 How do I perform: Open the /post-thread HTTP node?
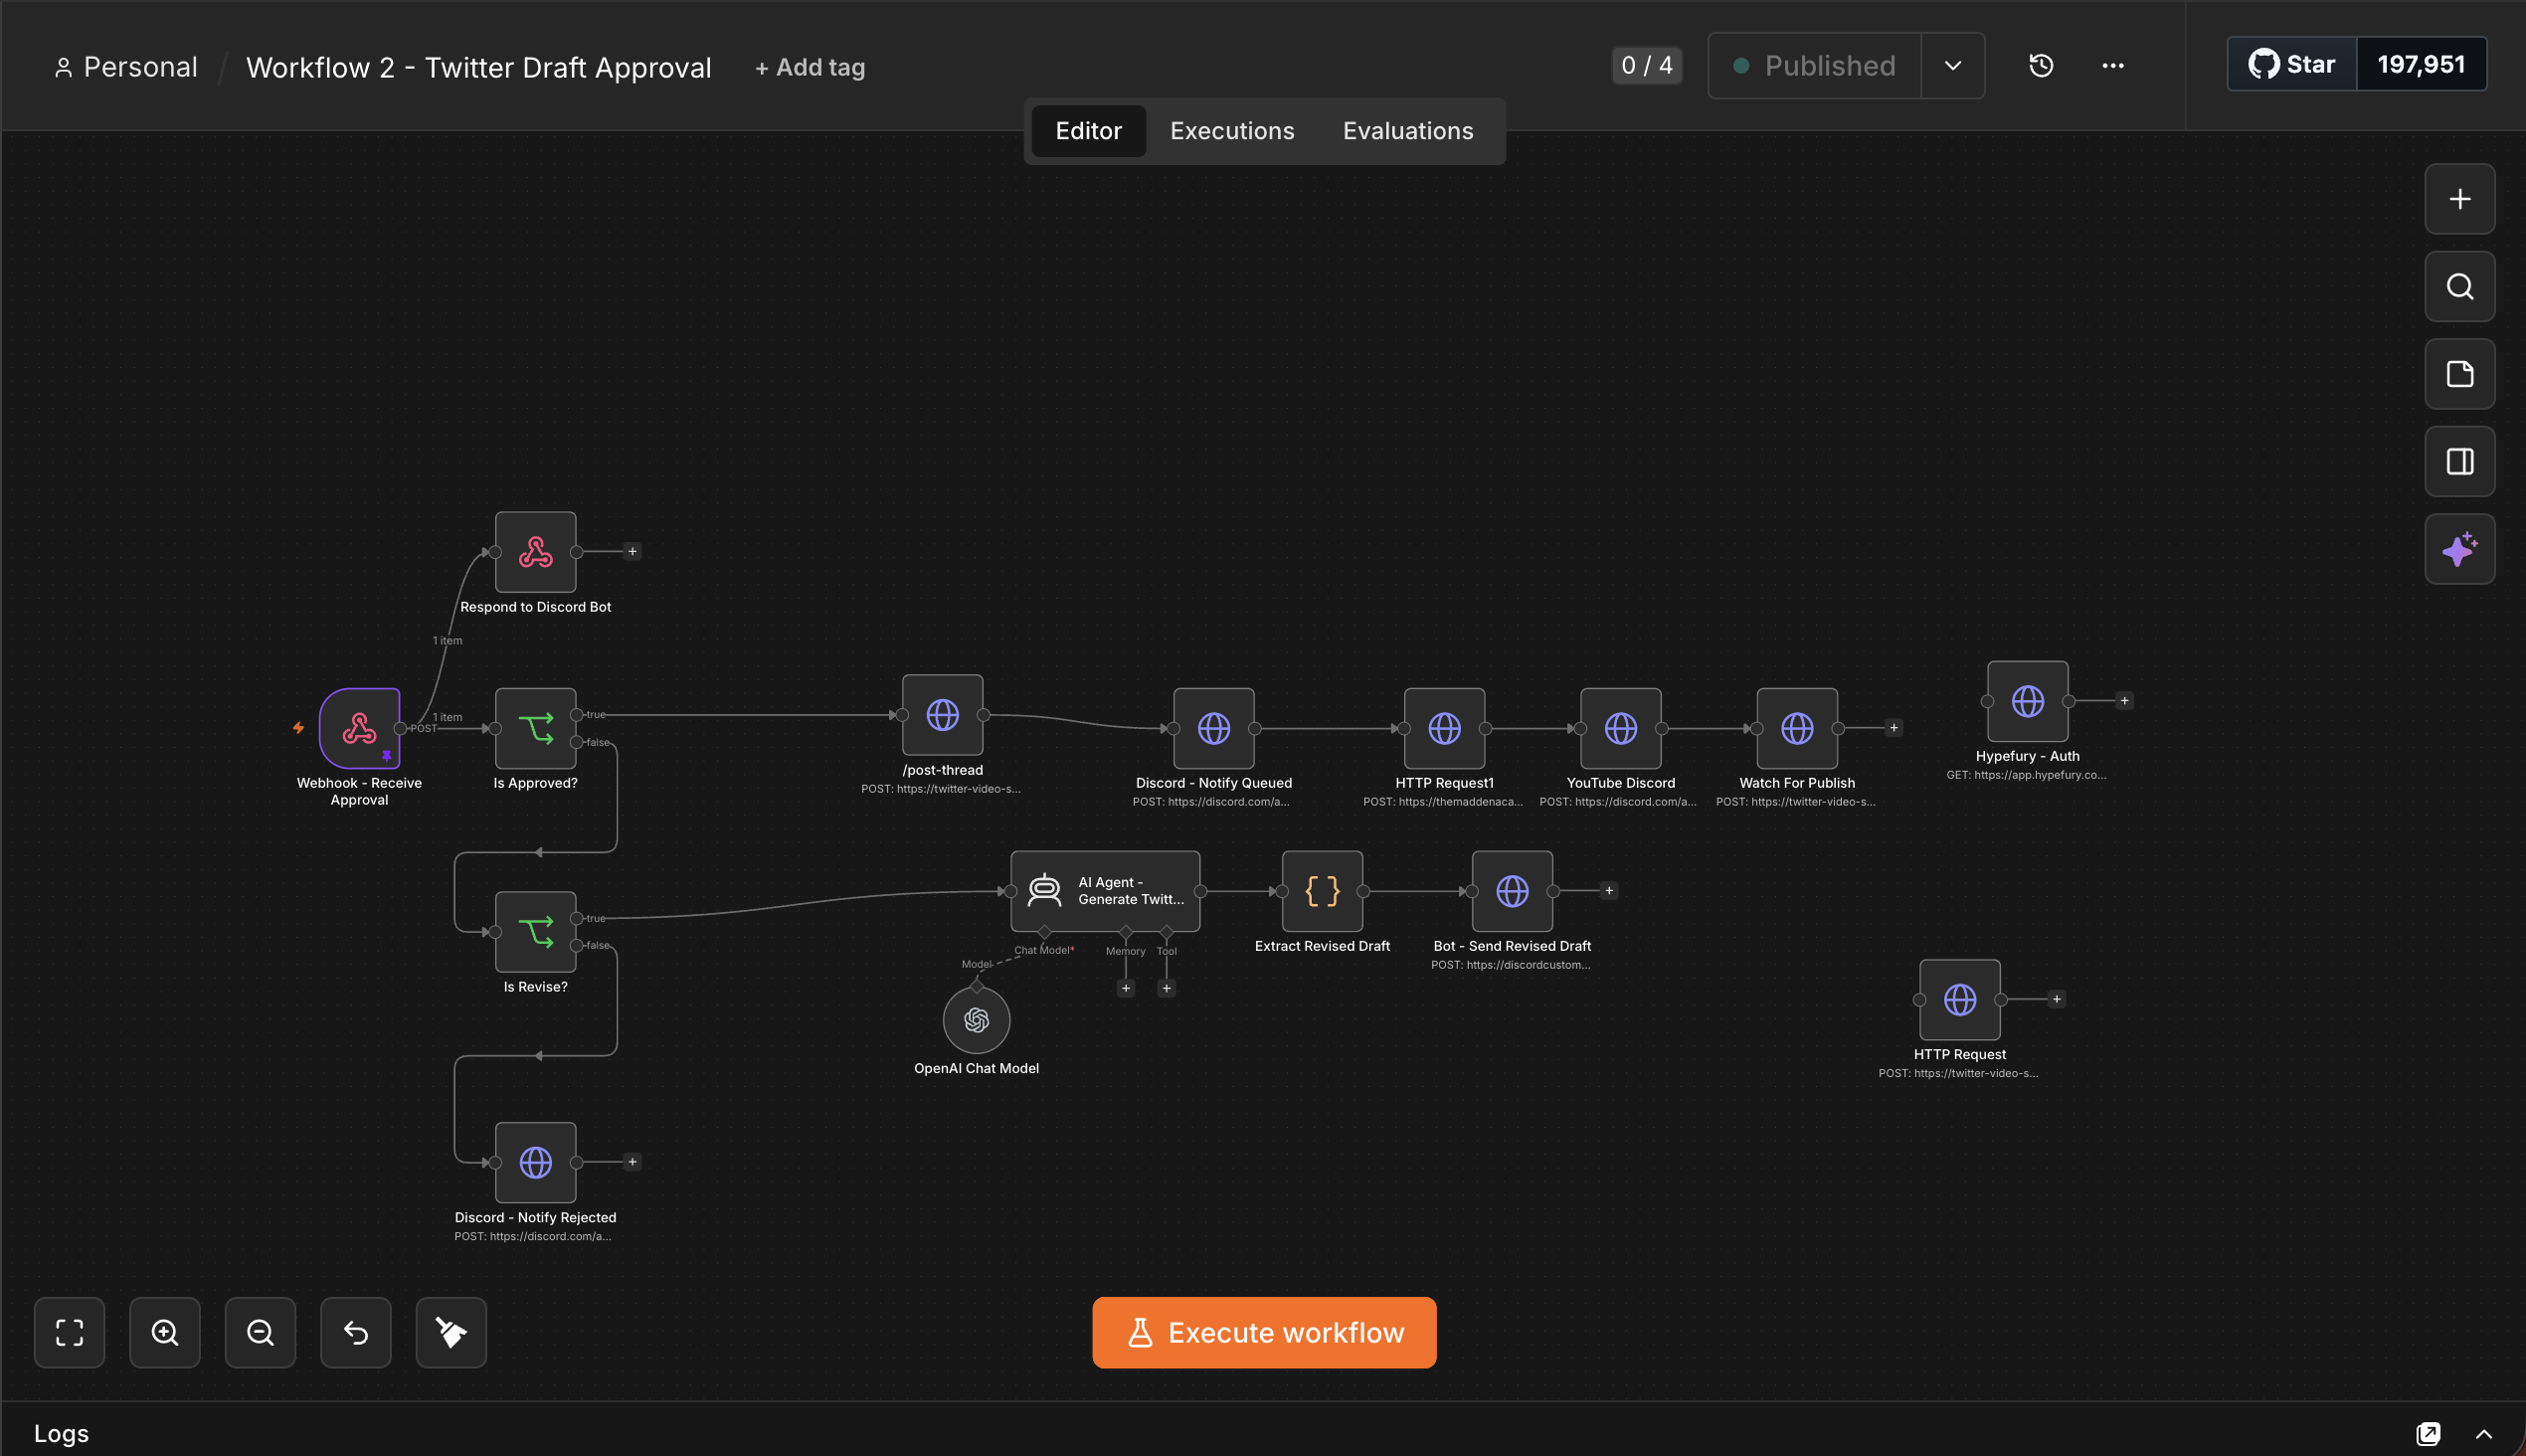(942, 715)
